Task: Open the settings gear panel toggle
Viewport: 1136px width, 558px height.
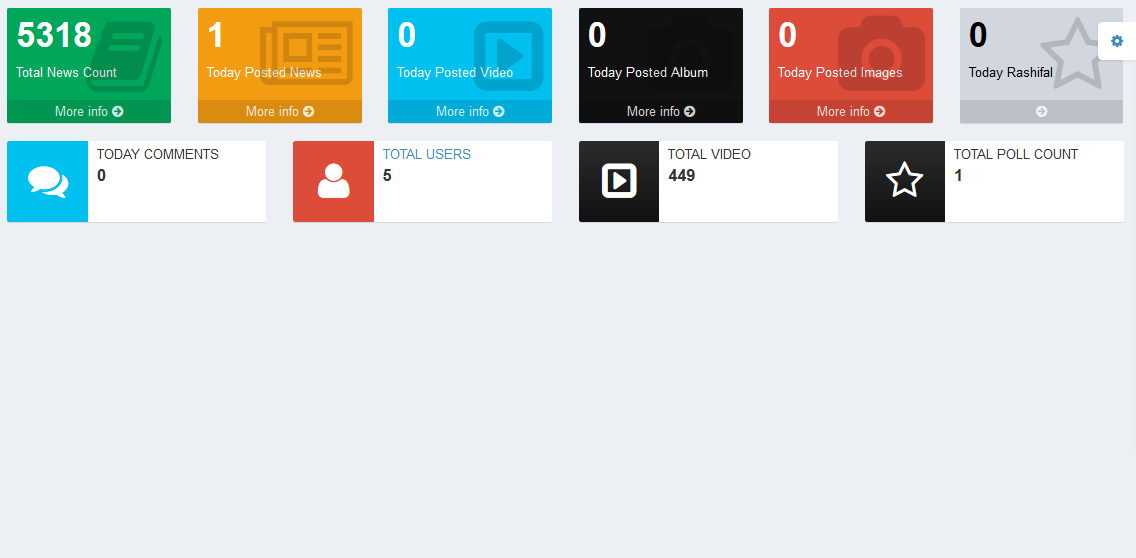Action: (1116, 41)
